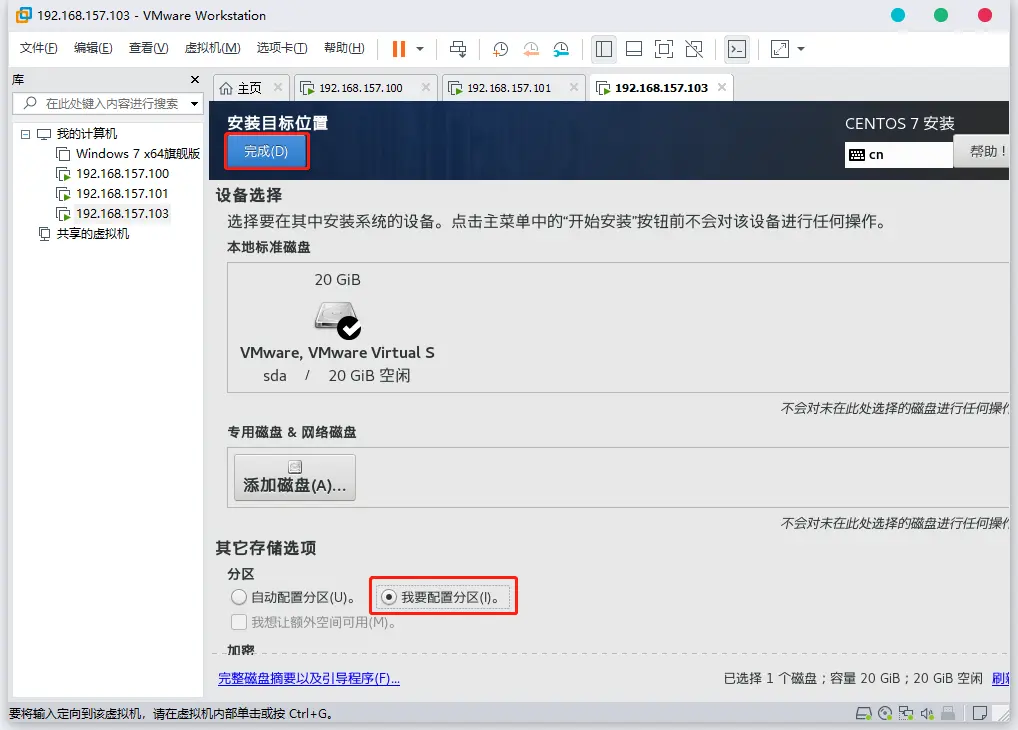Click the network adapter status icon
The width and height of the screenshot is (1018, 730).
click(906, 714)
